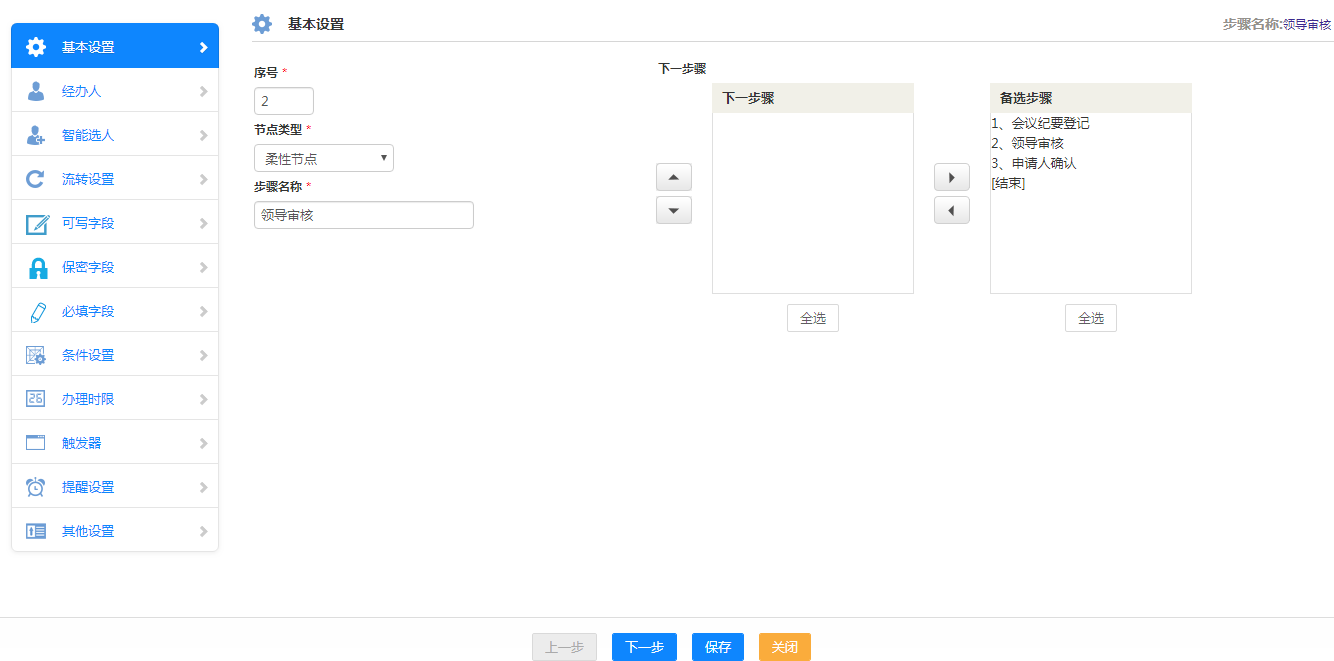The image size is (1334, 661).
Task: Click the window icon for 触发器
Action: [x=36, y=444]
